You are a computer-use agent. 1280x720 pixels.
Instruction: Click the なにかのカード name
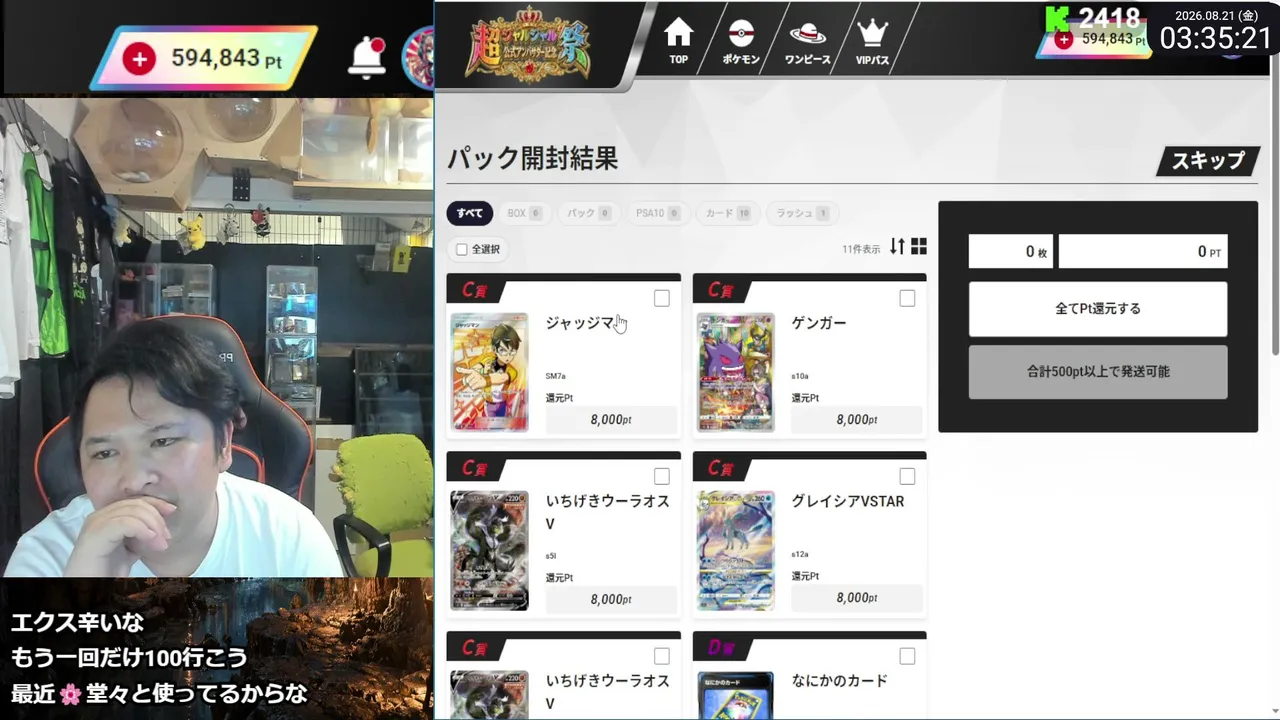839,681
